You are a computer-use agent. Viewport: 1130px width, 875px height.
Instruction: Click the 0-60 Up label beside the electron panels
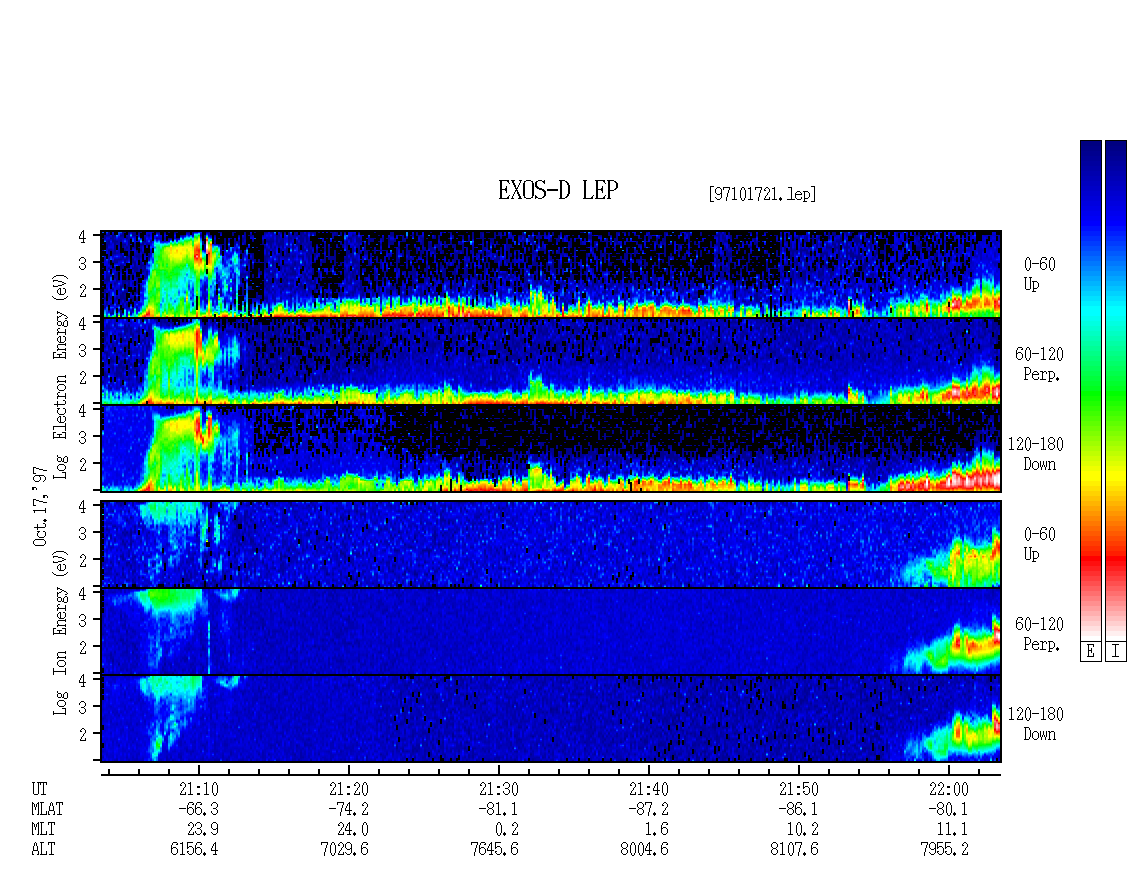click(x=1039, y=274)
